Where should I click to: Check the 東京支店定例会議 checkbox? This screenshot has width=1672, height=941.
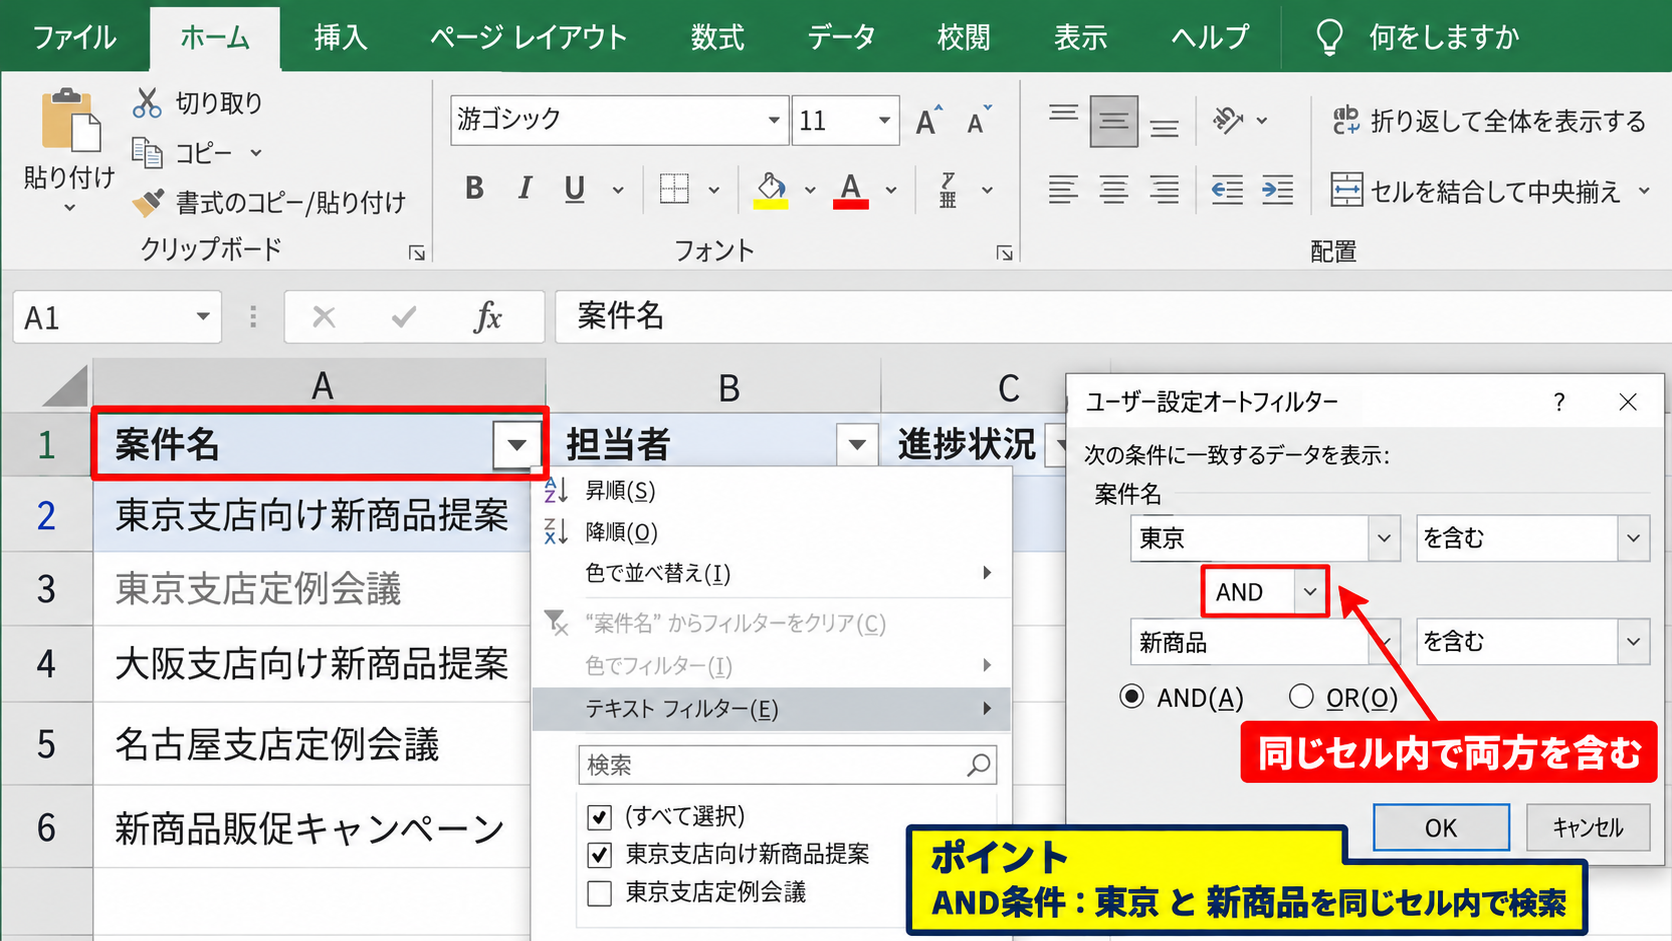pyautogui.click(x=599, y=893)
